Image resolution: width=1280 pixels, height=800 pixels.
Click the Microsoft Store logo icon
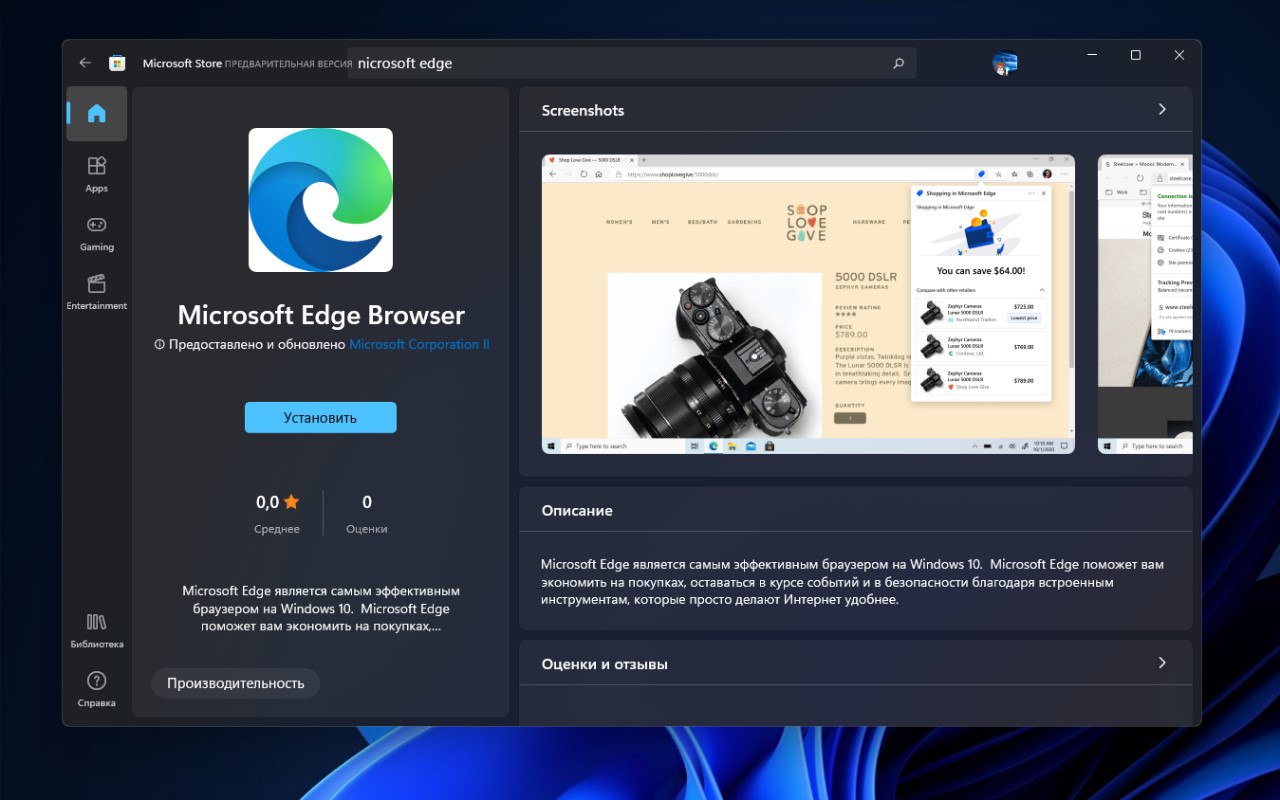(117, 63)
